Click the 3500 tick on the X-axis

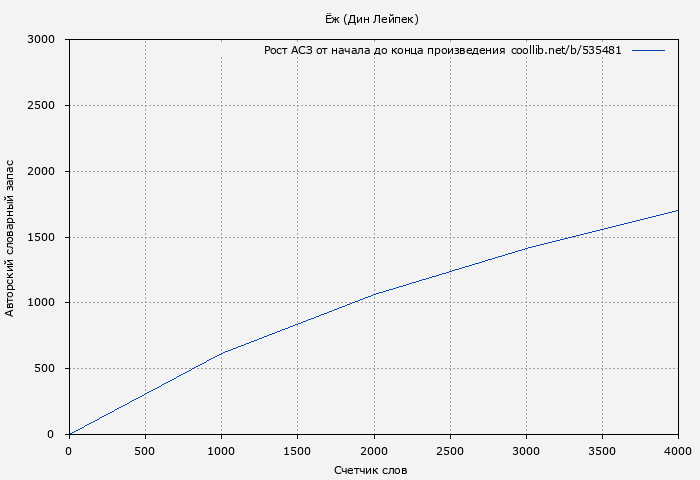[601, 451]
